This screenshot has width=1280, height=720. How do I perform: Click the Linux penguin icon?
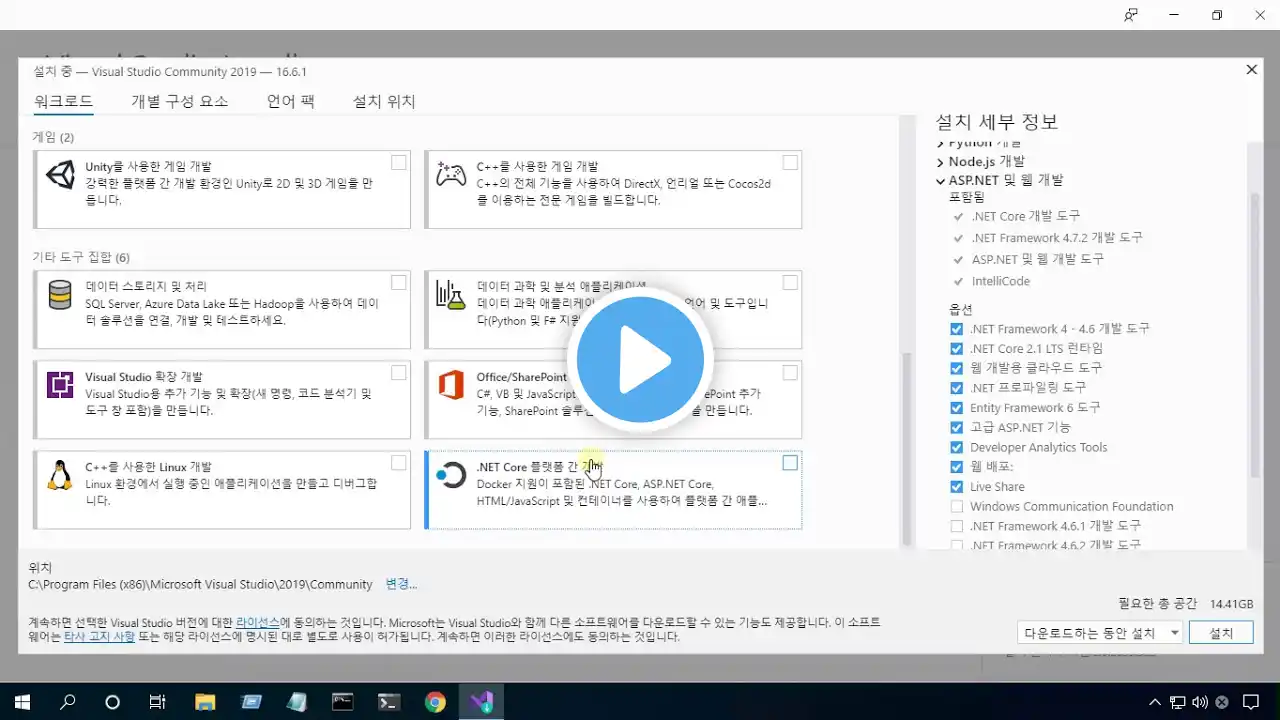(x=60, y=475)
